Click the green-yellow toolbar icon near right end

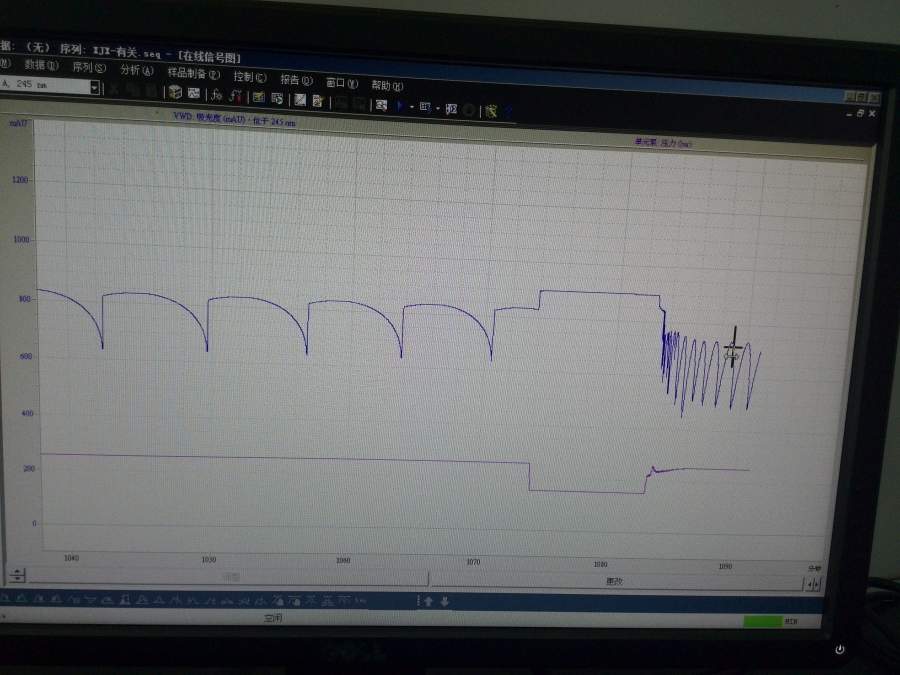click(491, 111)
